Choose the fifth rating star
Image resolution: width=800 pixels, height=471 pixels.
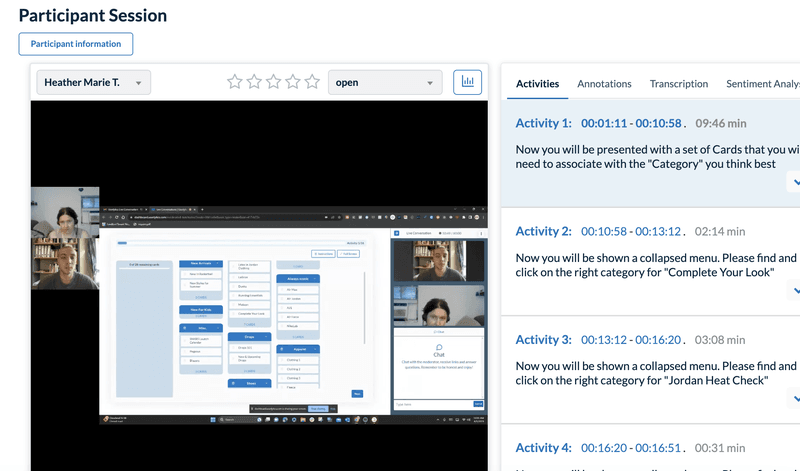(x=312, y=82)
